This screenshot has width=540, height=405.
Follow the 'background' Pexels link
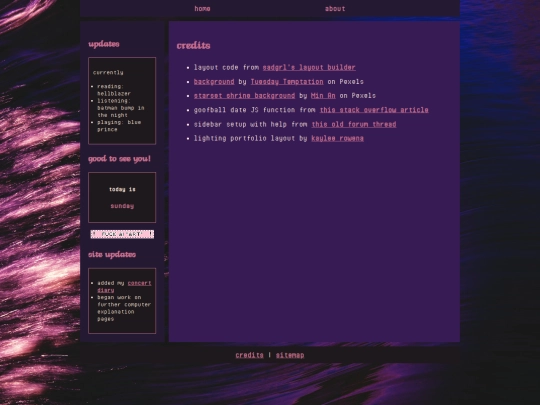coord(214,82)
